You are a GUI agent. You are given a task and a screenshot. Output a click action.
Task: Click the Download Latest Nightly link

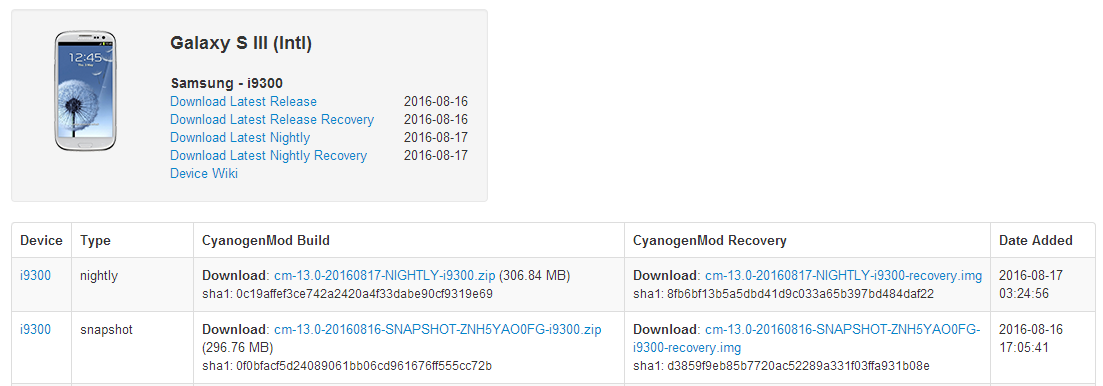(240, 137)
